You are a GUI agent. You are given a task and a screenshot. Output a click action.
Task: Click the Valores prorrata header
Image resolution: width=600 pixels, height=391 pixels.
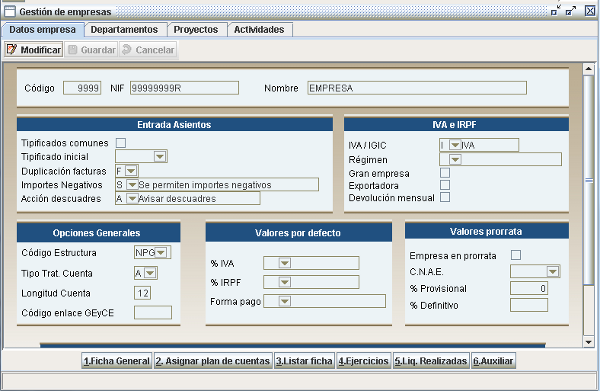point(487,231)
